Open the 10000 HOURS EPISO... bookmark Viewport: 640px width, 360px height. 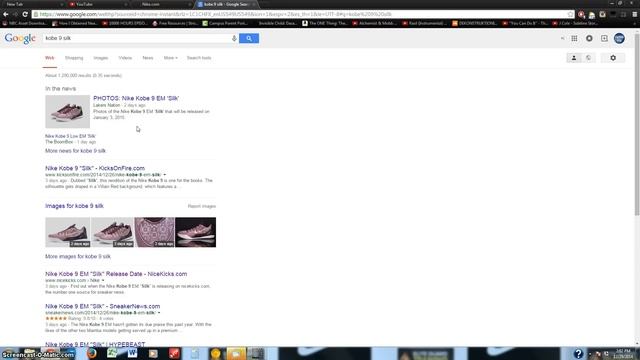click(x=125, y=24)
